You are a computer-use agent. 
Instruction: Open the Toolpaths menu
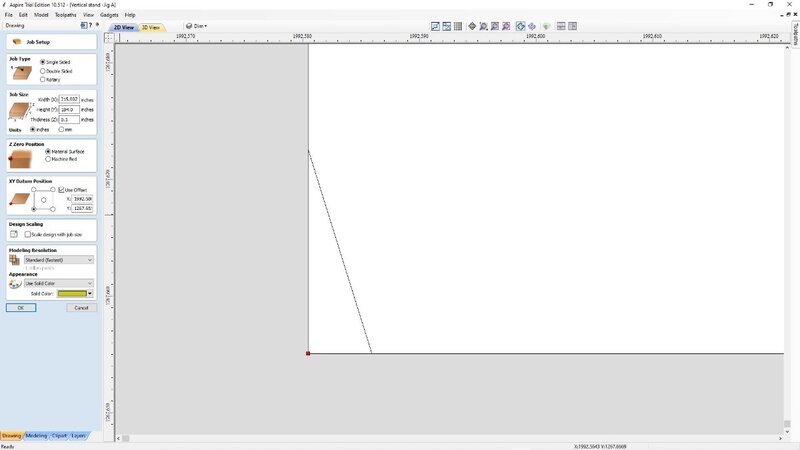pyautogui.click(x=65, y=15)
